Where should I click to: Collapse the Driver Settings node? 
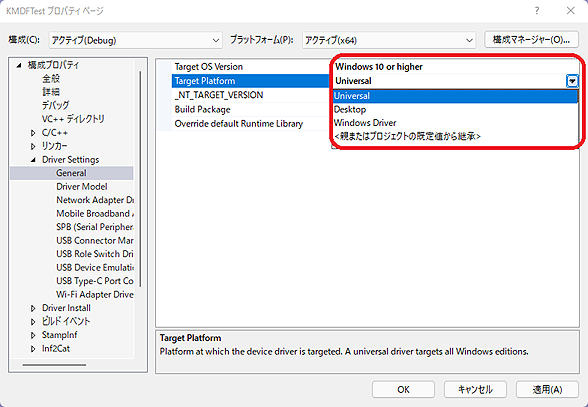33,160
